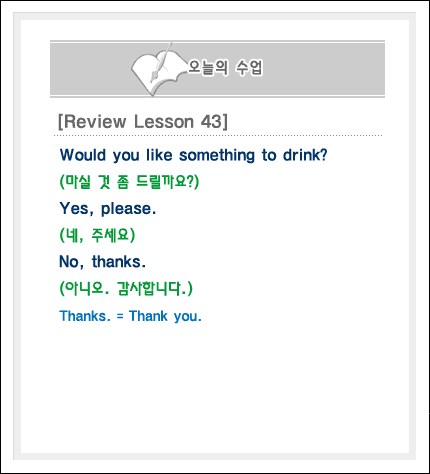430x474 pixels.
Task: Click the word something in the question
Action: point(217,155)
